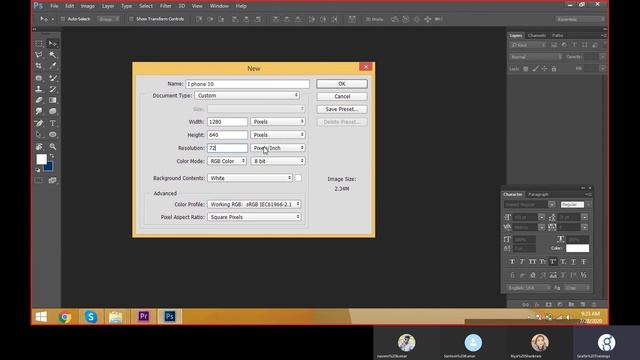
Task: Open the Background Contents dropdown
Action: pos(250,178)
